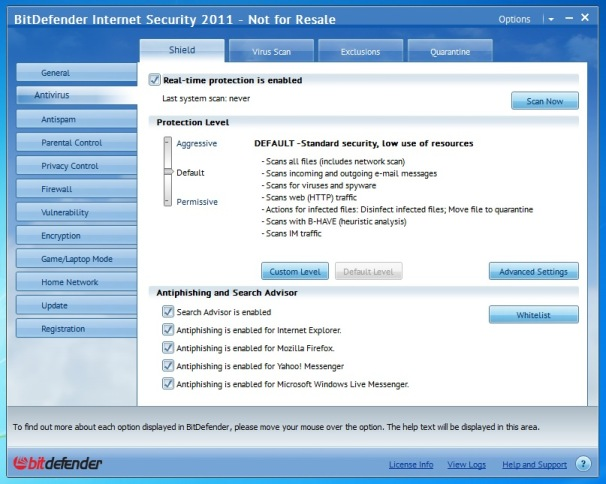Open the View Logs link
The height and width of the screenshot is (484, 606).
[x=467, y=465]
